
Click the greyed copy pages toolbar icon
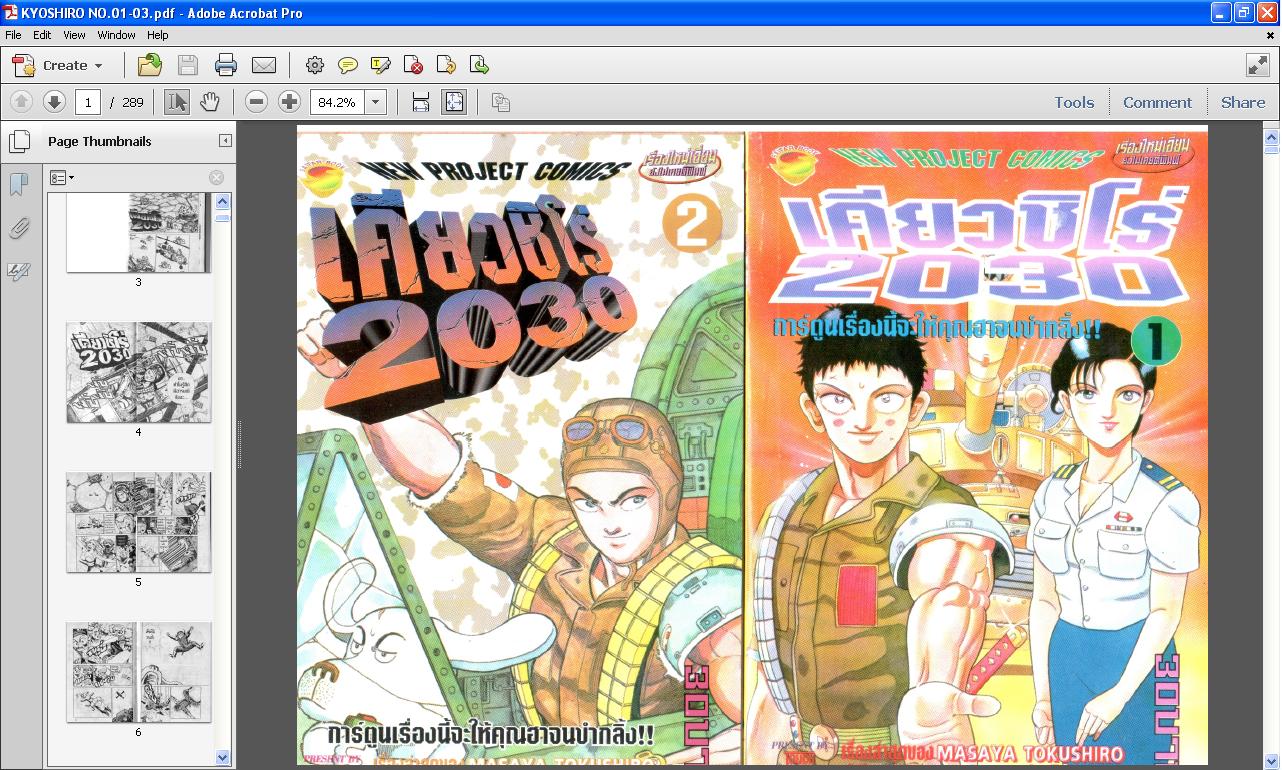pyautogui.click(x=501, y=102)
